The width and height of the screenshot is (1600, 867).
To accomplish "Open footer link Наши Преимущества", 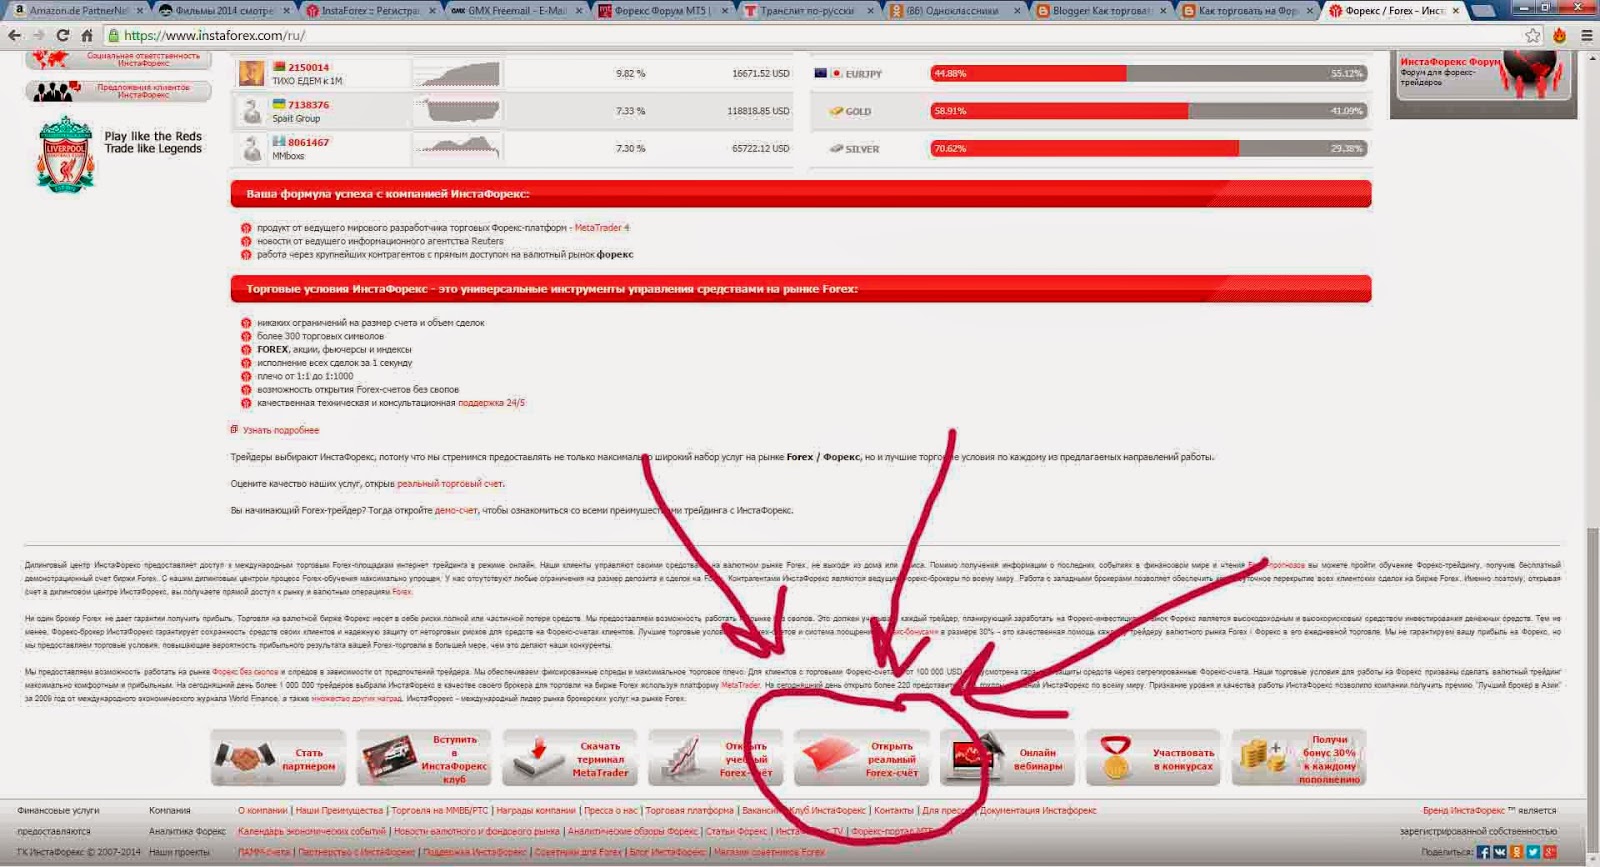I will [339, 810].
